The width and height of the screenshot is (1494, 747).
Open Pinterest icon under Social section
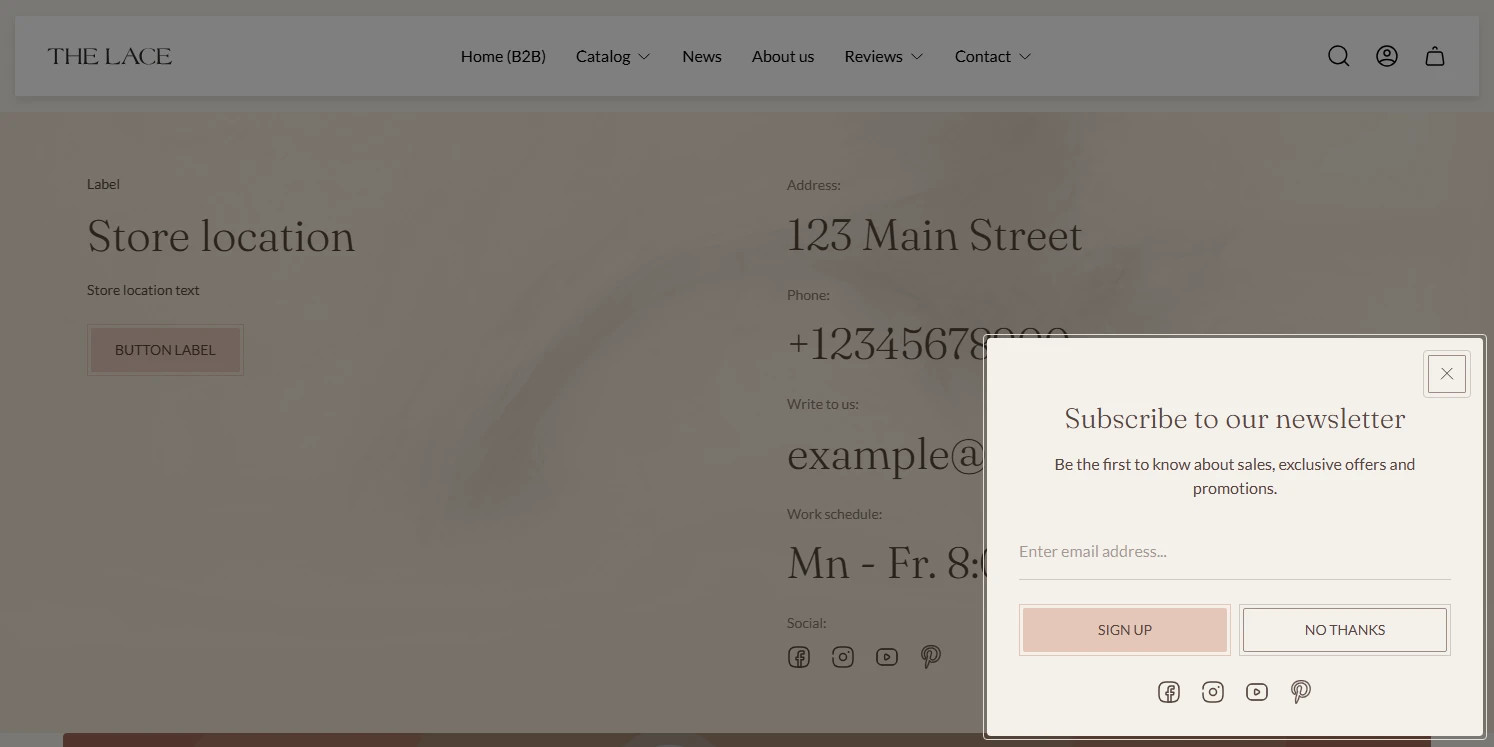pos(931,657)
